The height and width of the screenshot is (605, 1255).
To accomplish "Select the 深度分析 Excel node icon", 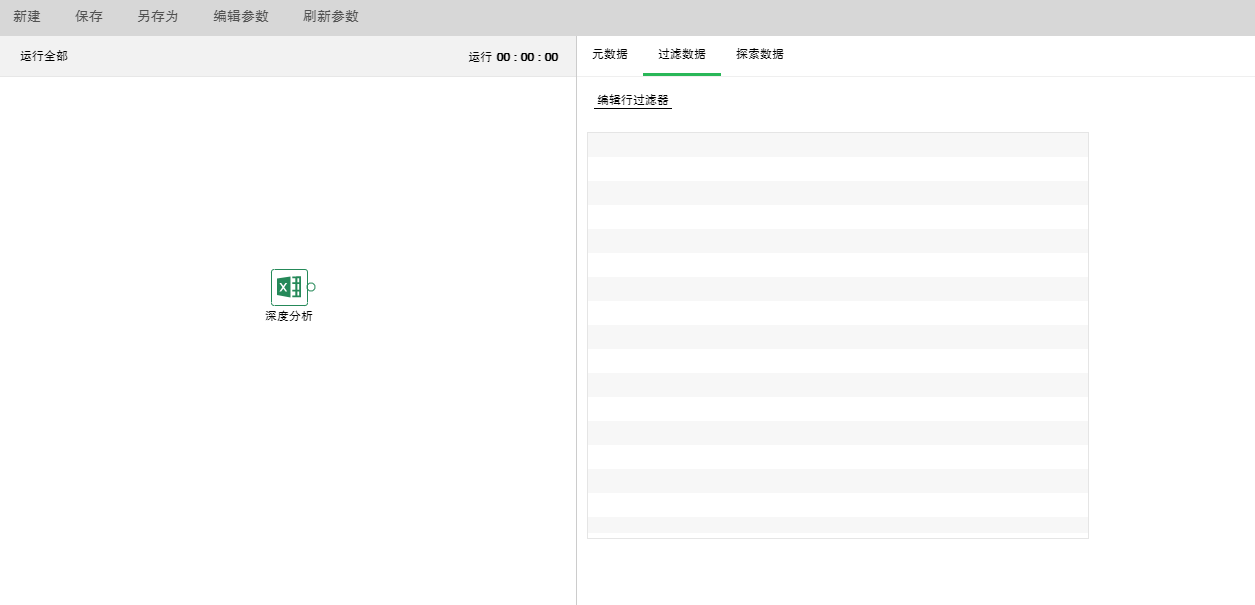I will click(288, 287).
